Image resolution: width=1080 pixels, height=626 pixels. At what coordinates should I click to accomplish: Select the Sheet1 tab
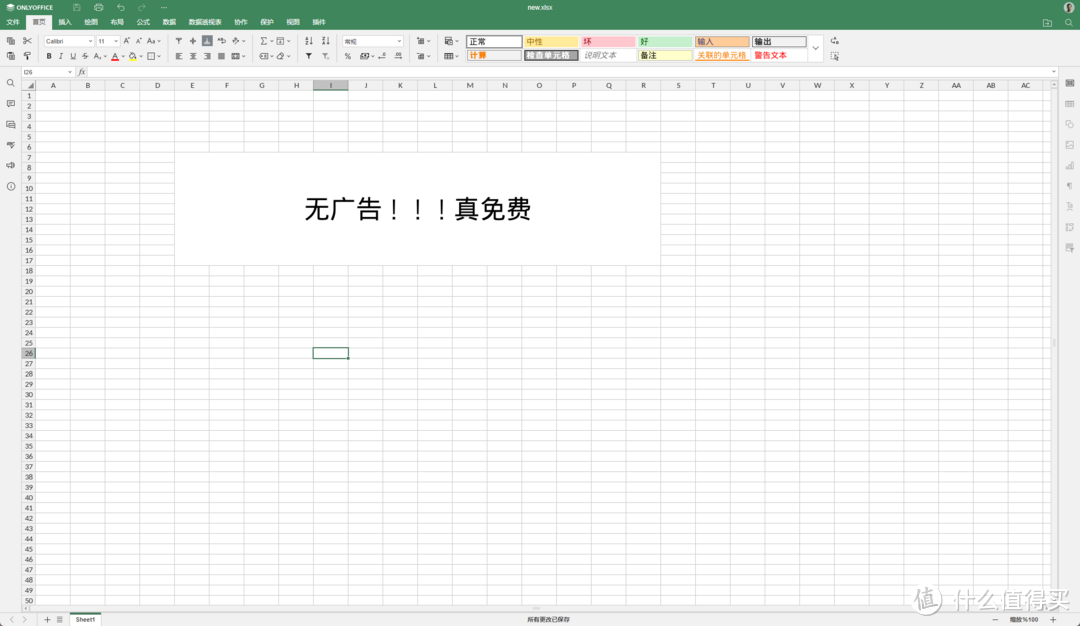[86, 619]
